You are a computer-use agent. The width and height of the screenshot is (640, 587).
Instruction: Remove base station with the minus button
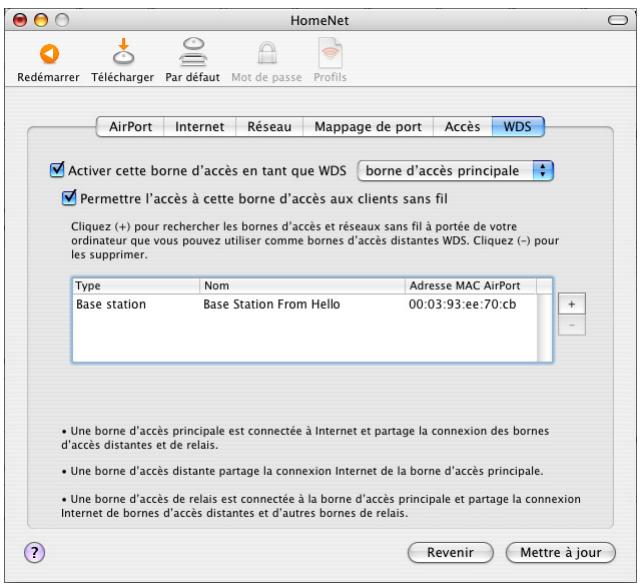pos(571,325)
